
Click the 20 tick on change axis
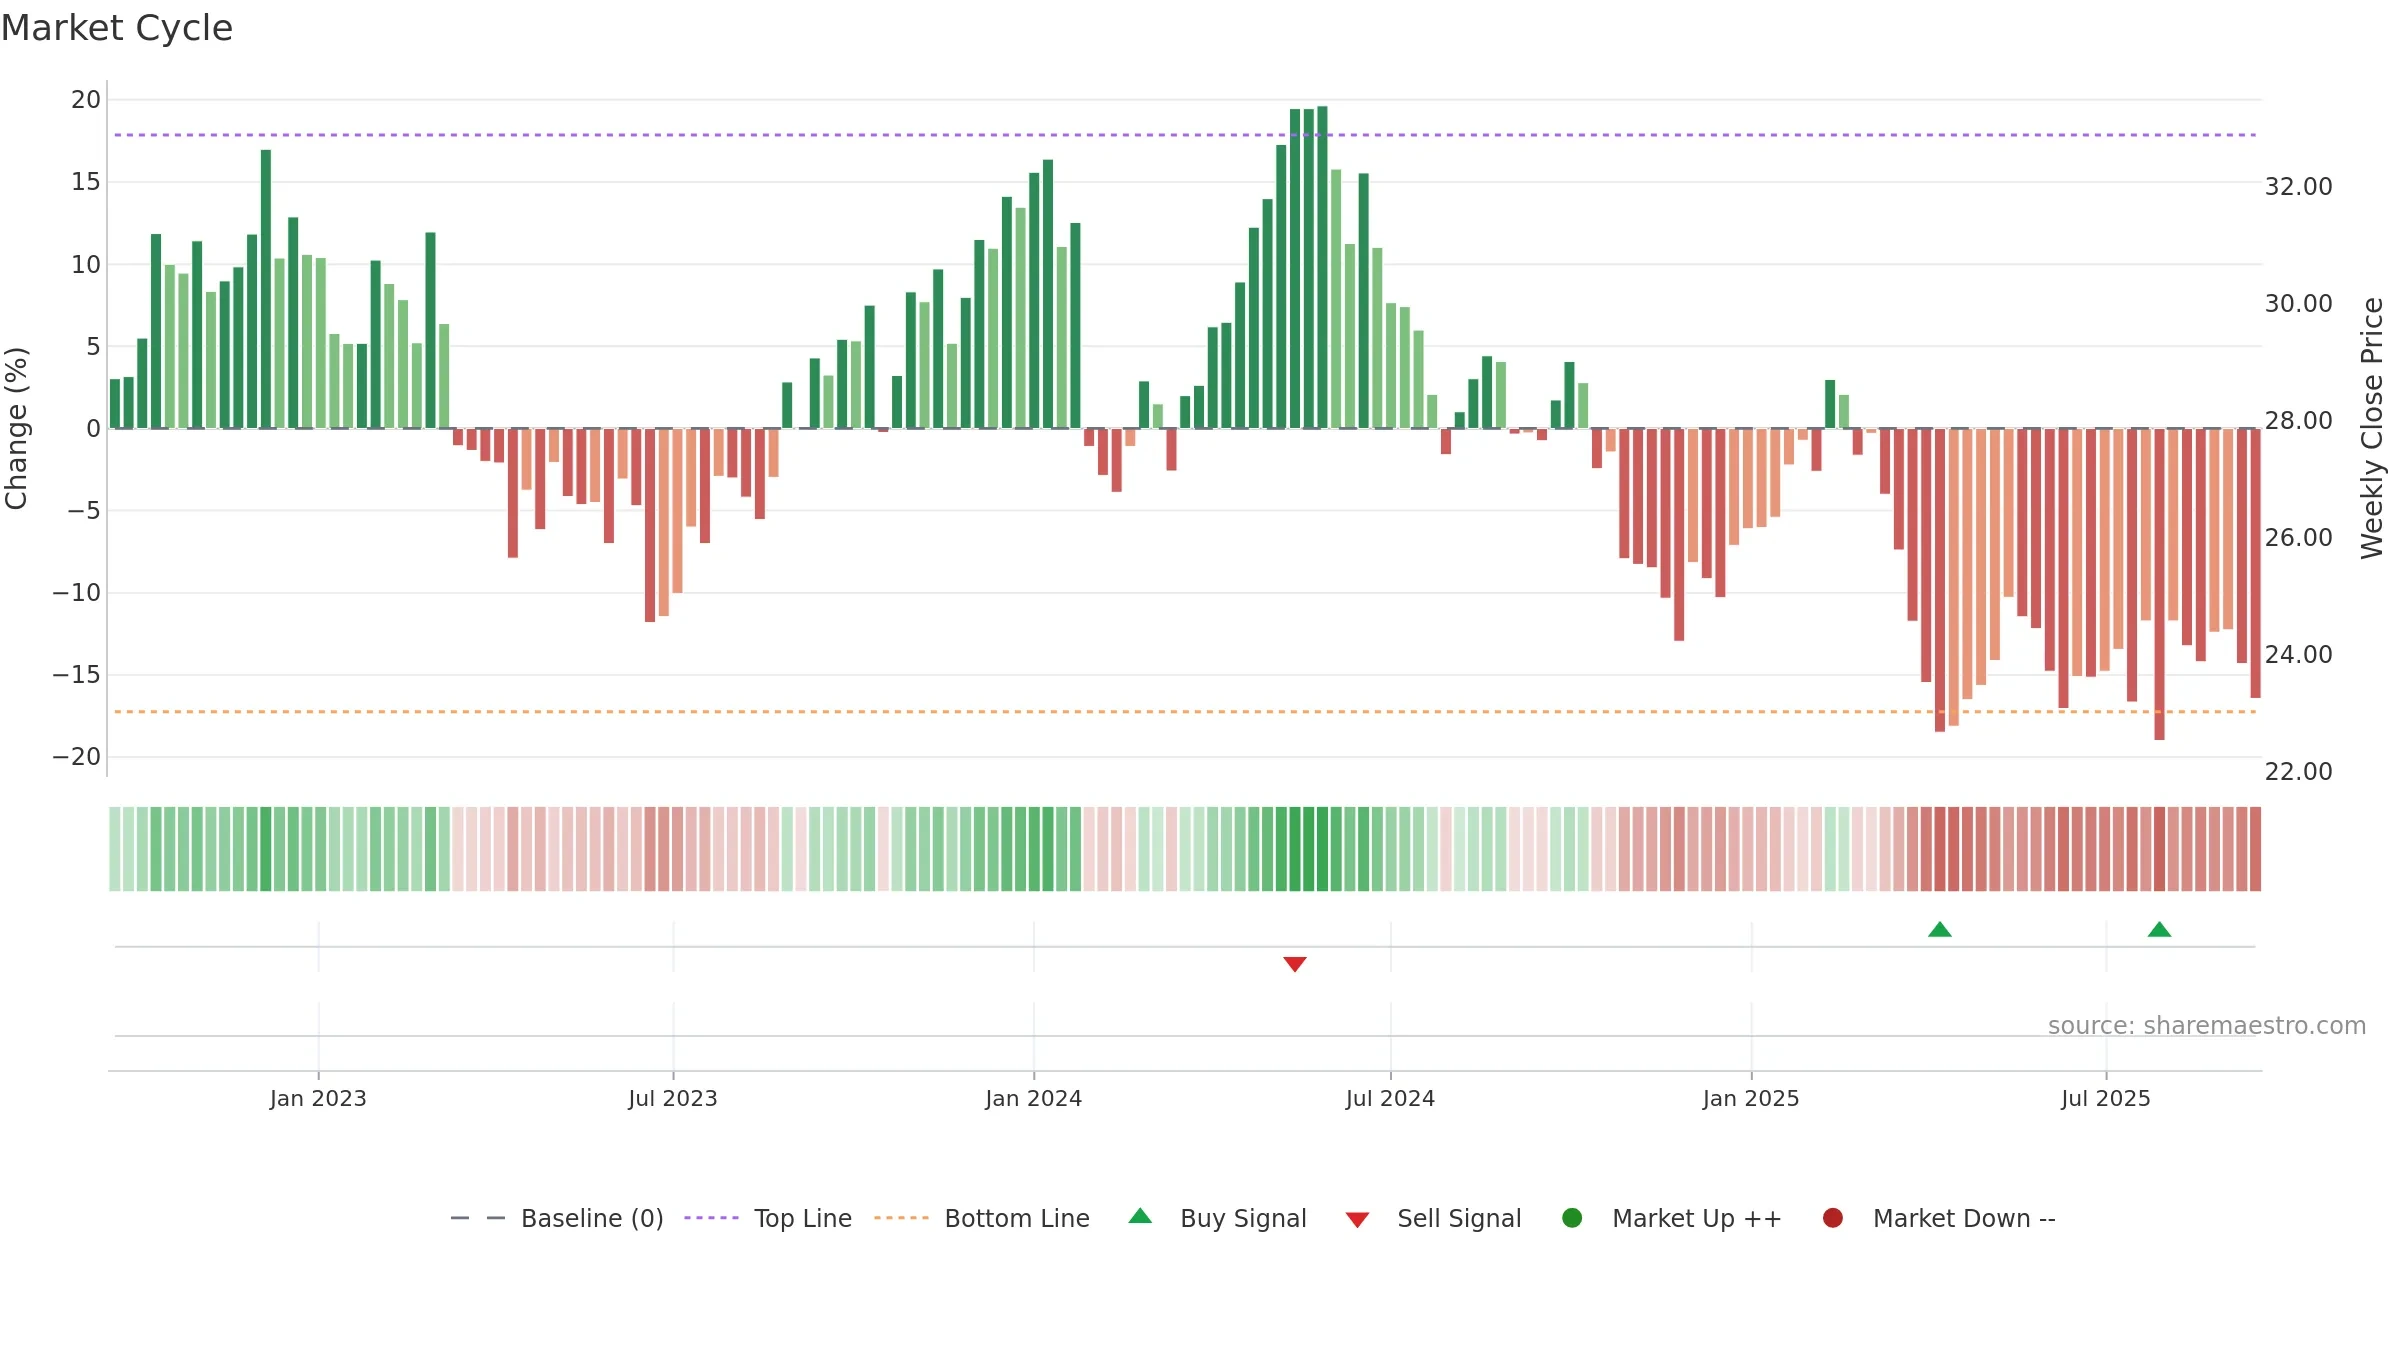pos(86,100)
